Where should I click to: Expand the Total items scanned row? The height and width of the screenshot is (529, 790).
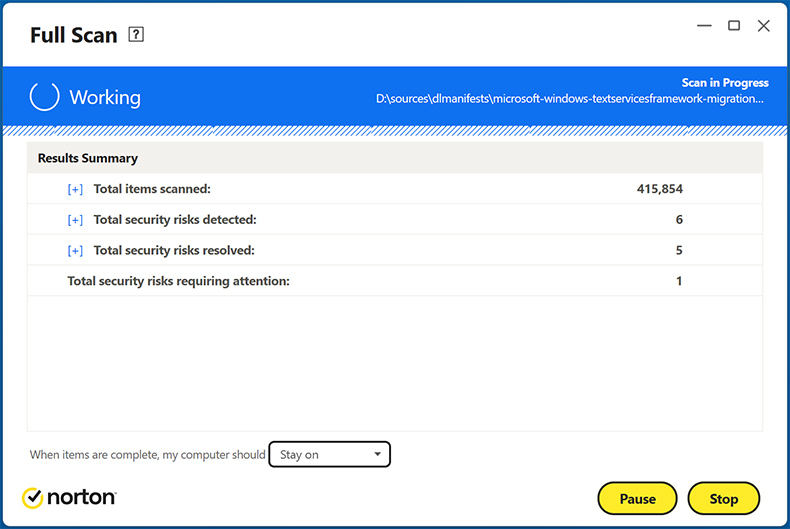75,189
